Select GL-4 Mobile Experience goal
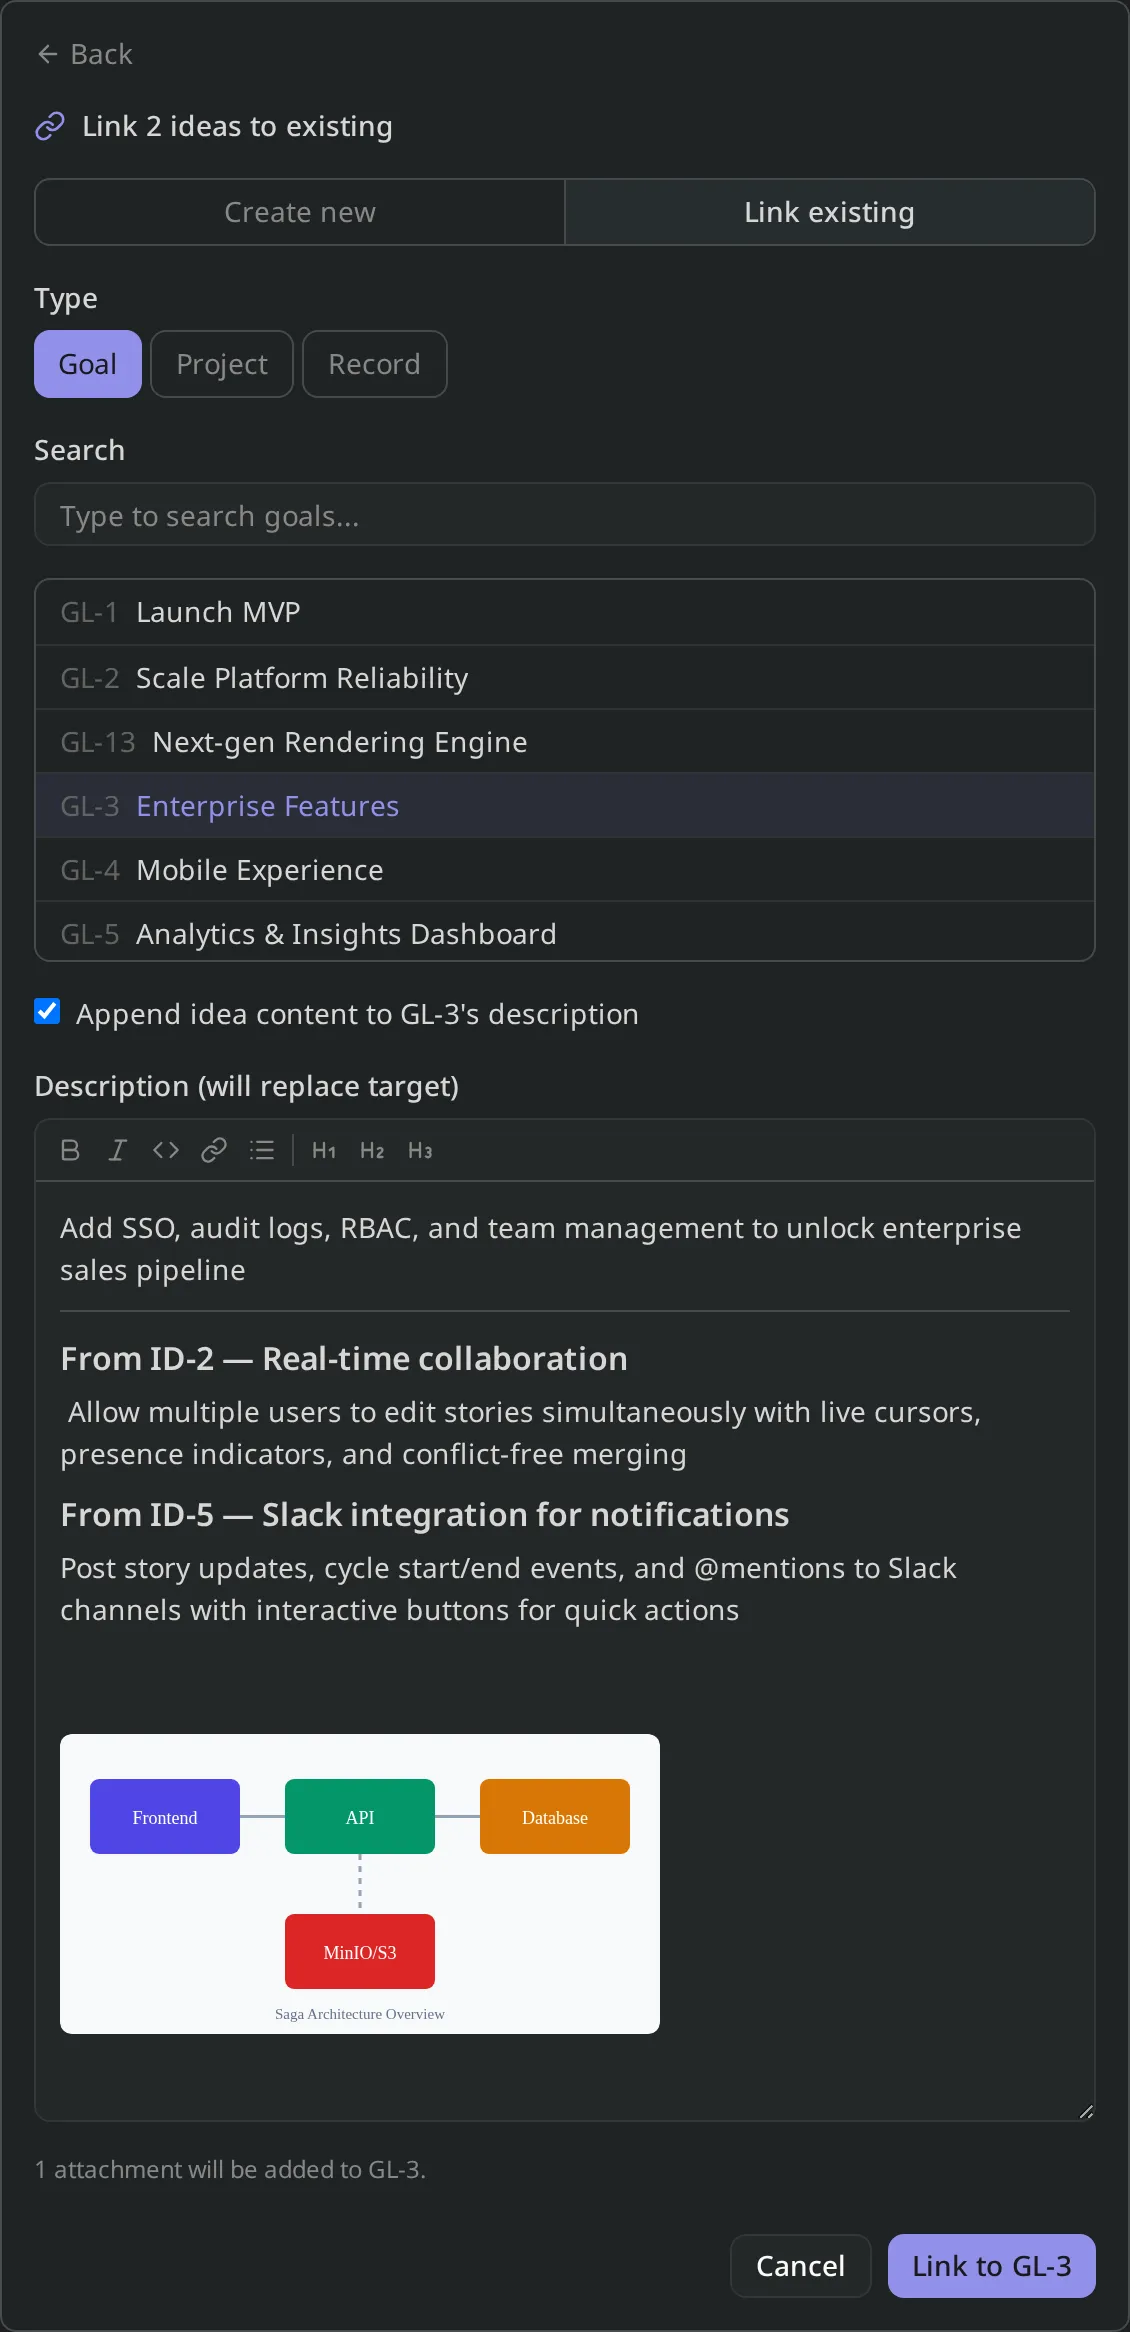 coord(565,870)
